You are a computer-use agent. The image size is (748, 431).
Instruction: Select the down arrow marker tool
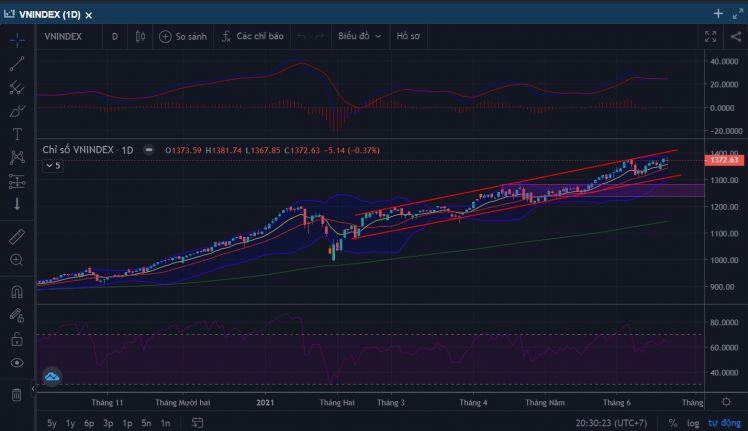click(17, 204)
